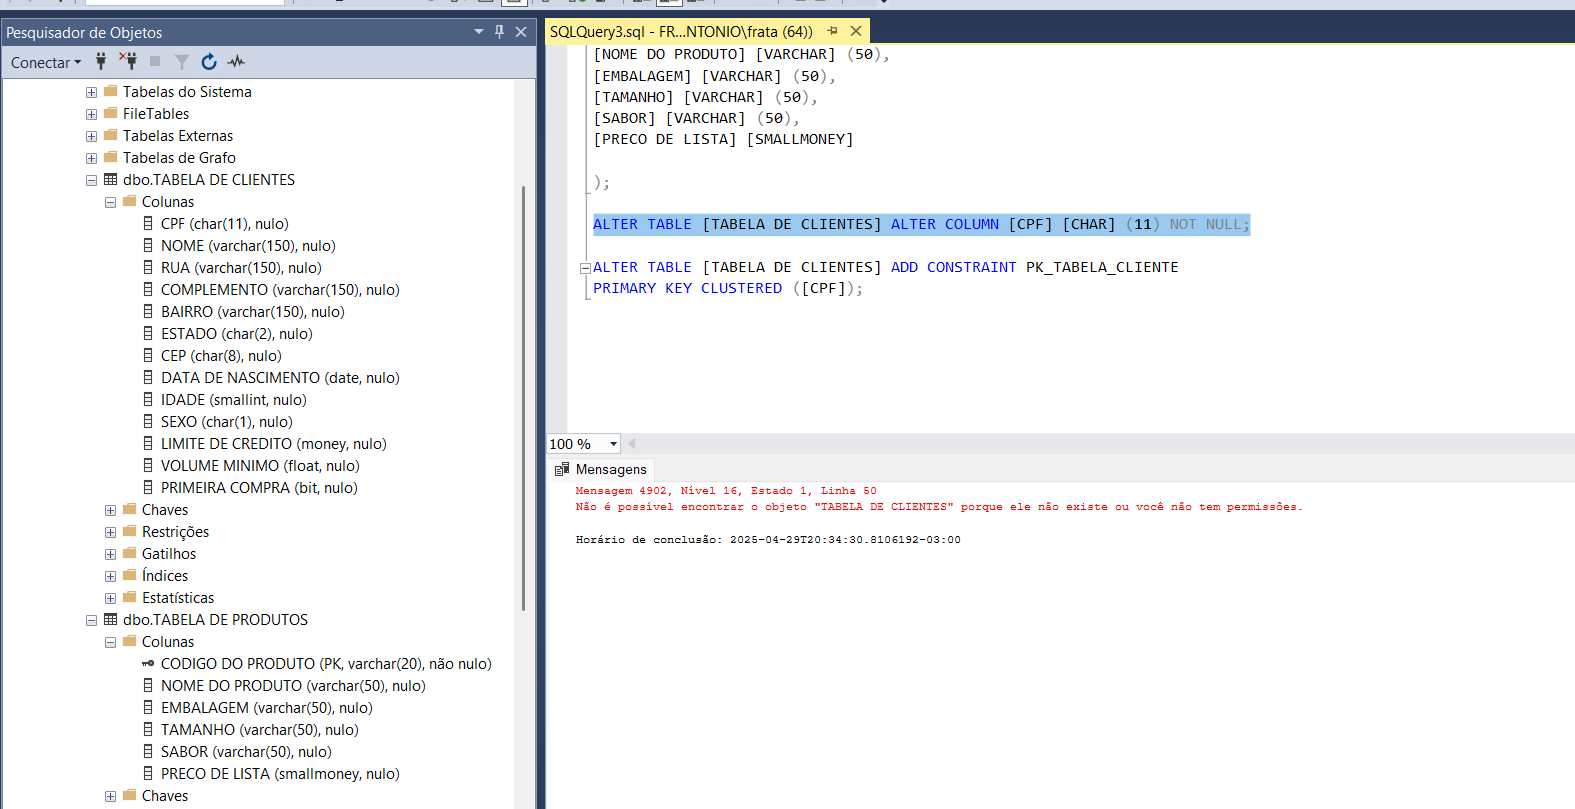Click the Object Explorer vertical scrollbar
Viewport: 1575px width, 809px height.
tap(523, 400)
